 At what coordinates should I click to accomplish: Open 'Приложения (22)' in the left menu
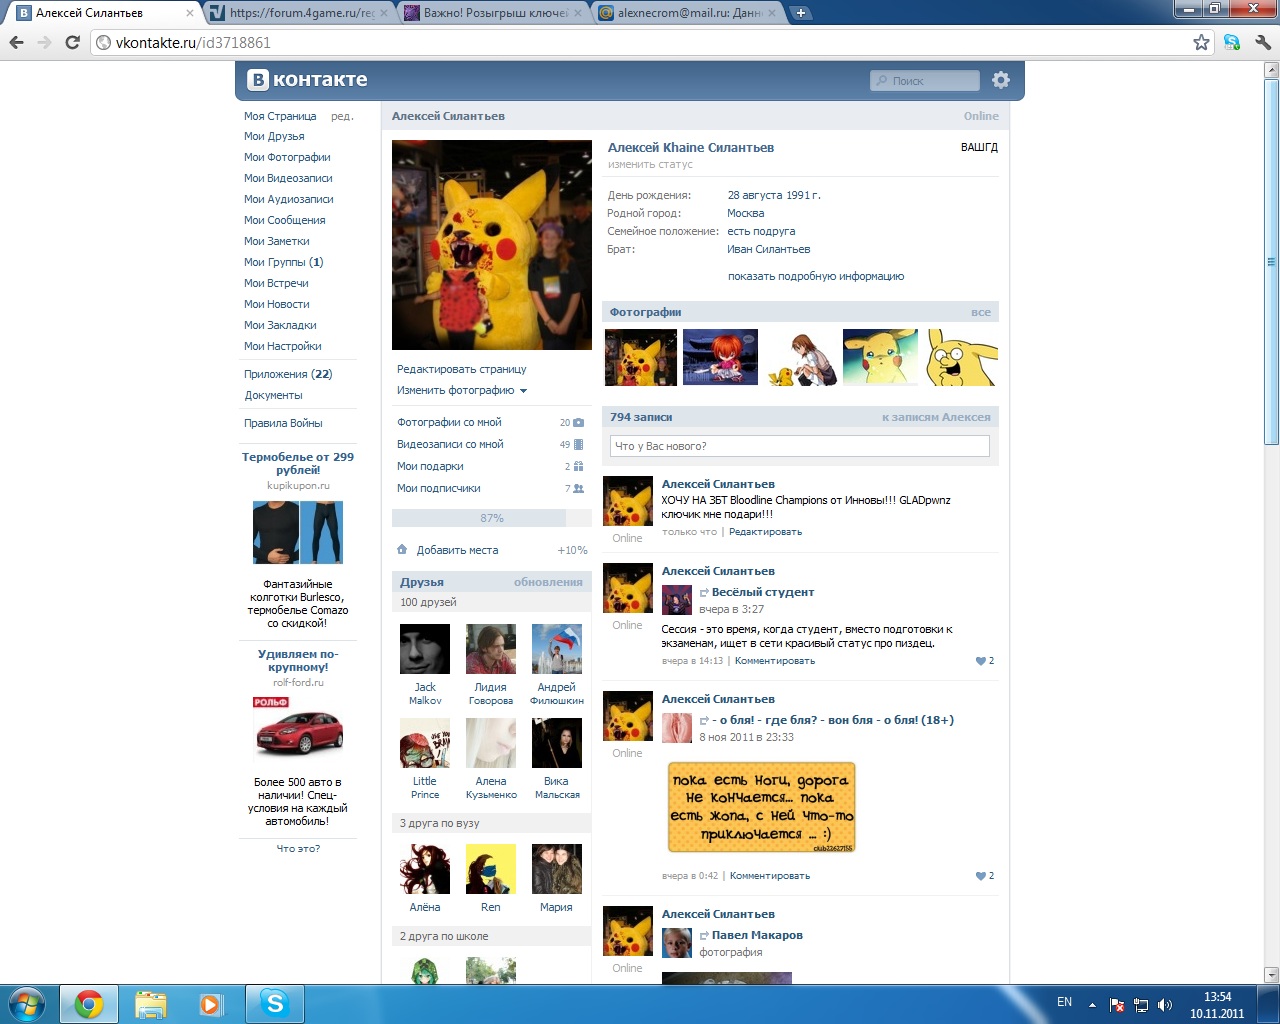(288, 374)
